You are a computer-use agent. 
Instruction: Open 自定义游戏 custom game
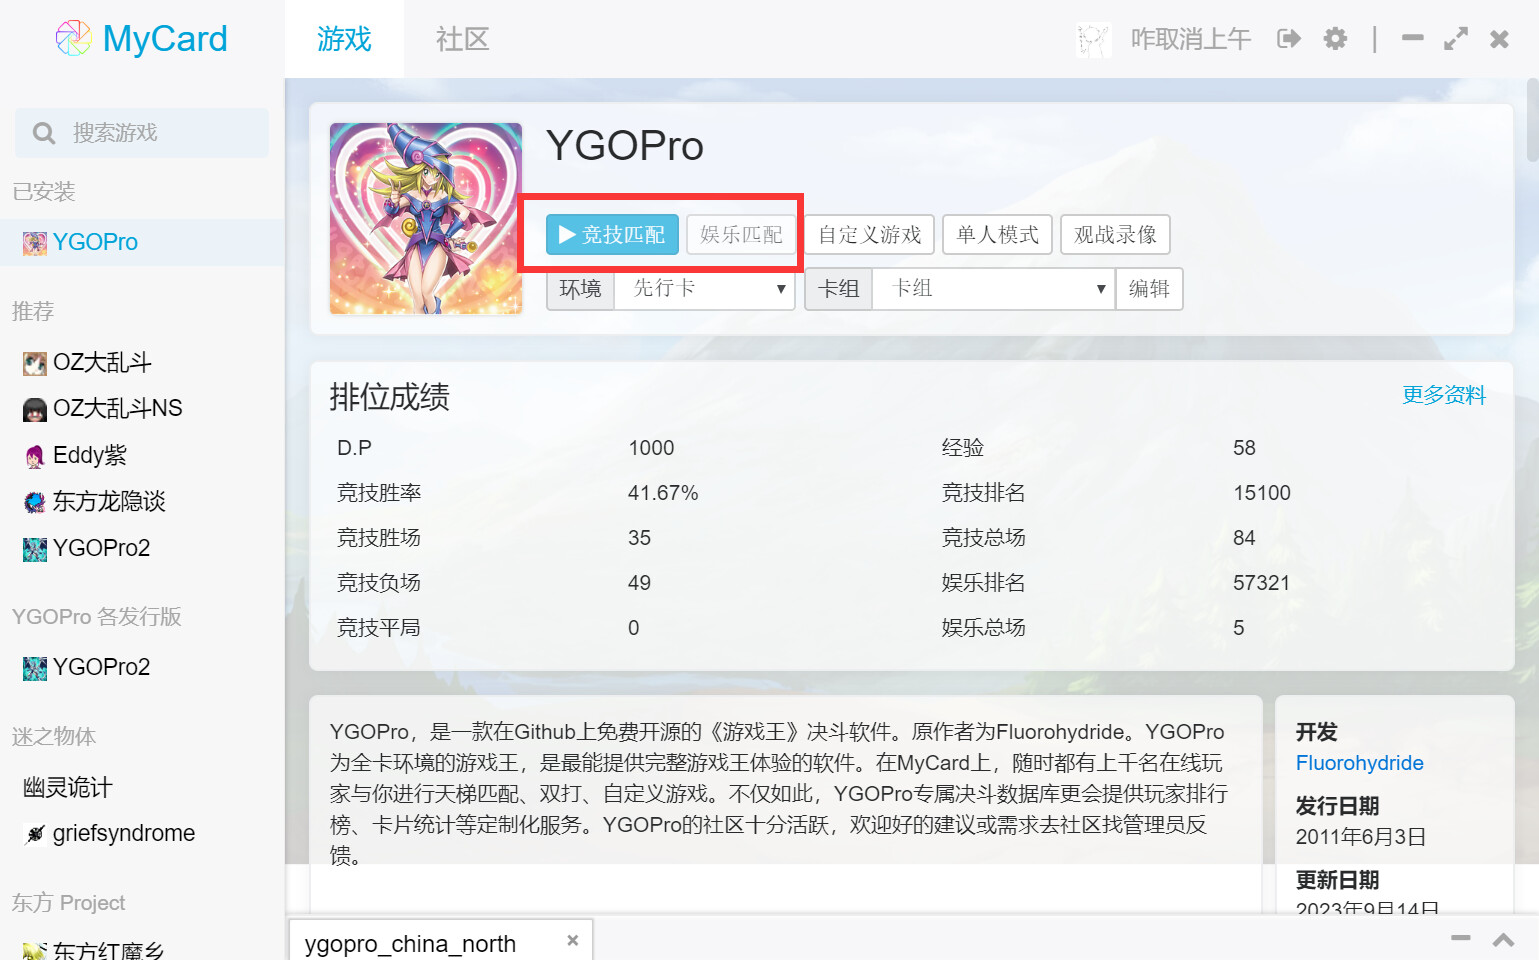pos(869,235)
